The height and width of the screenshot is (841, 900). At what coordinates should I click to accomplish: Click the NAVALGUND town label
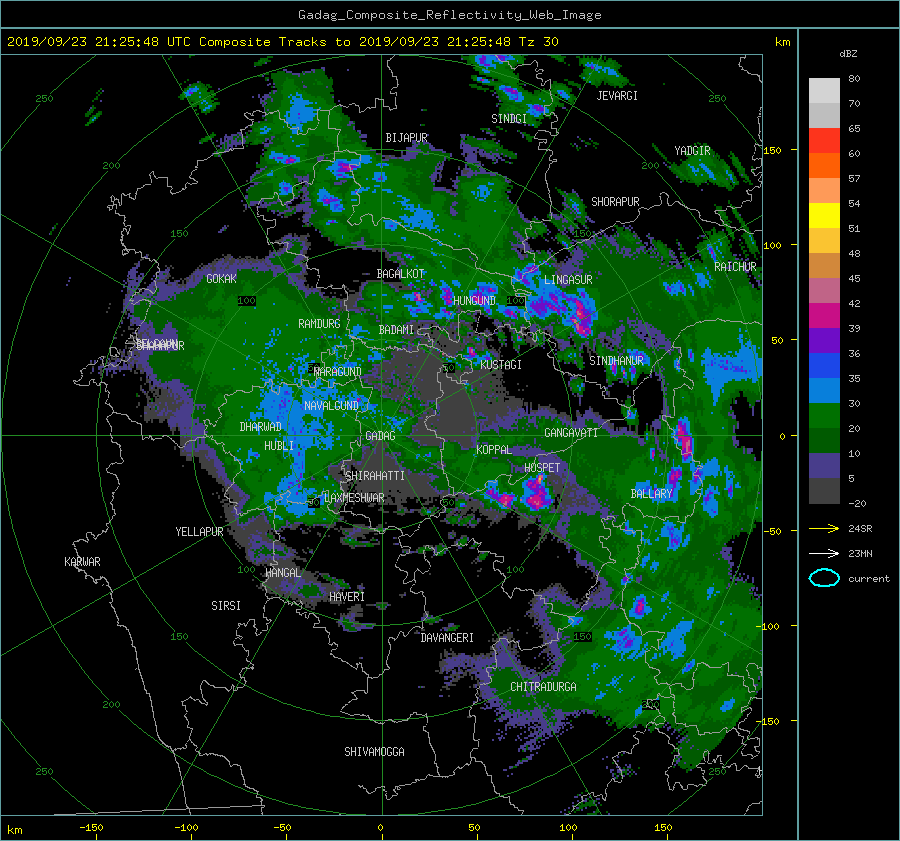pyautogui.click(x=331, y=406)
